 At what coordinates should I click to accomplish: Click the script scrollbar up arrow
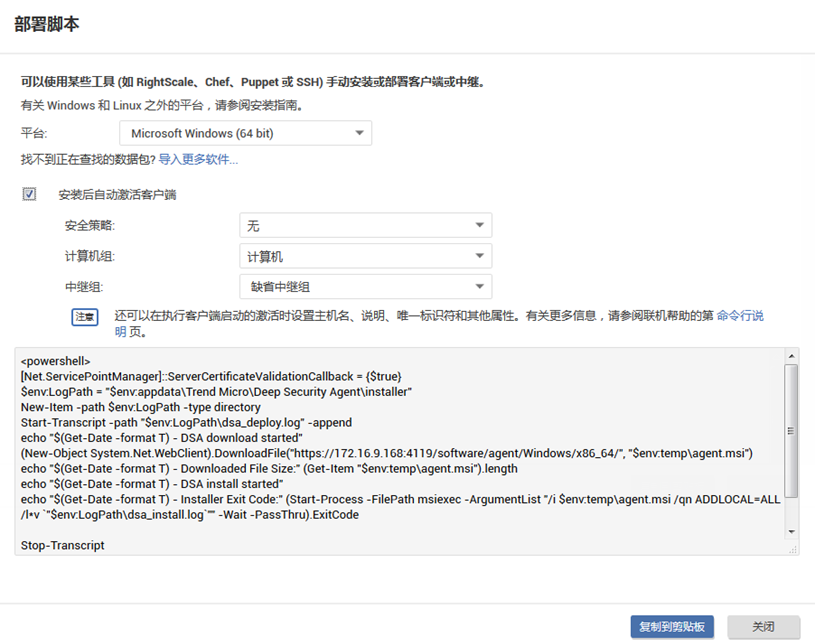pos(791,356)
